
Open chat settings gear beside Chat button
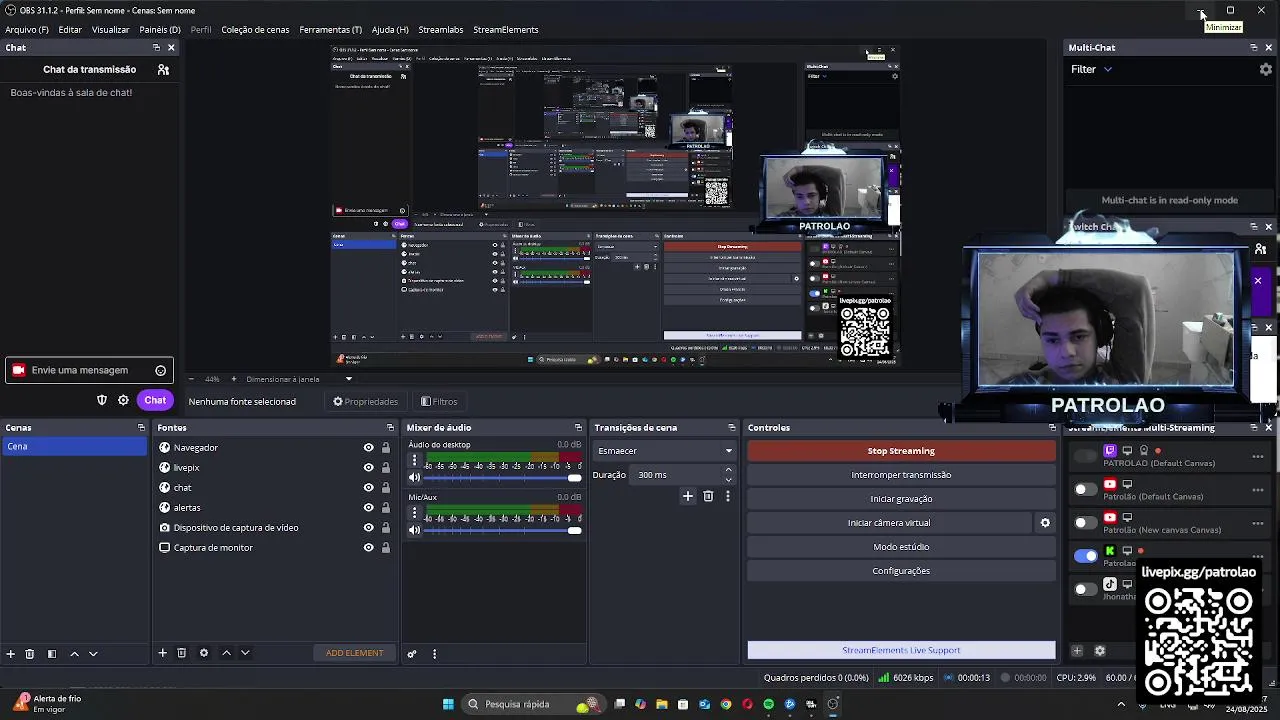pyautogui.click(x=123, y=400)
